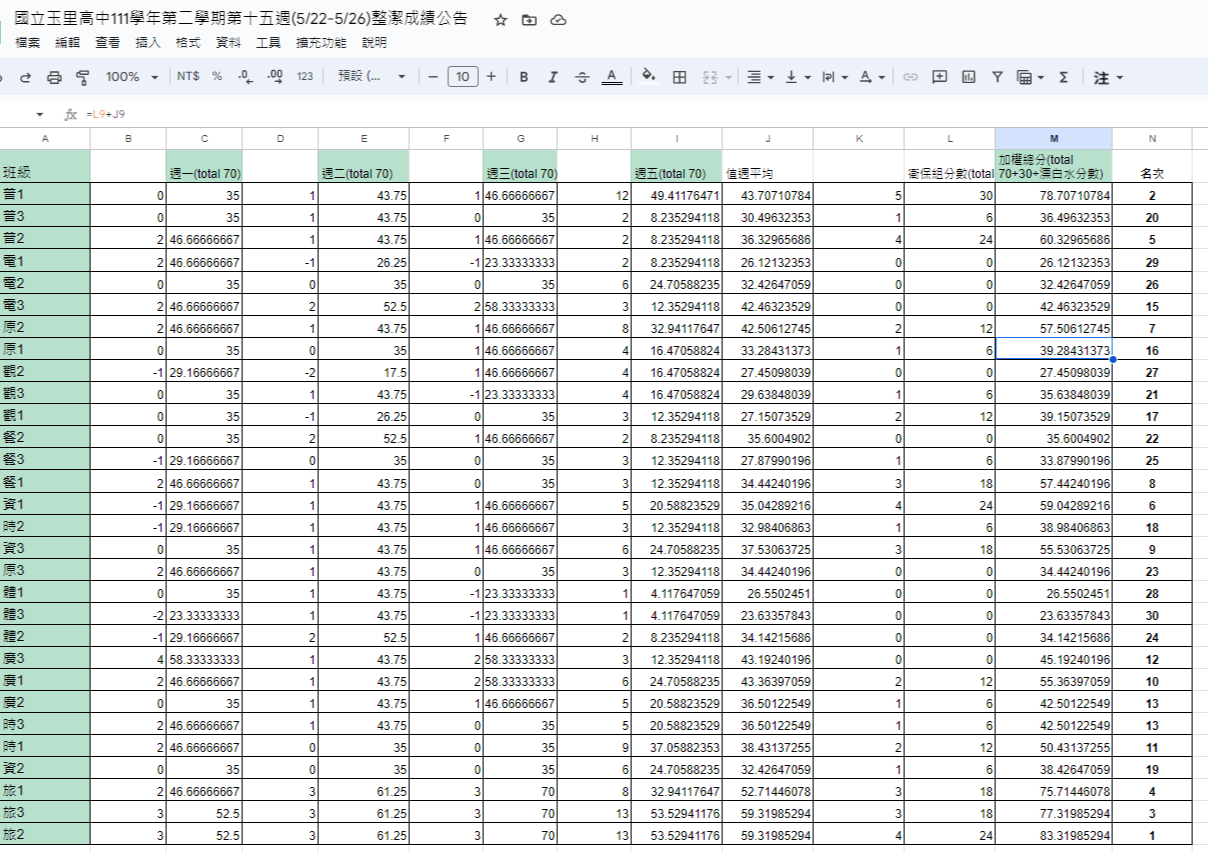Increase font size with plus button

point(491,77)
